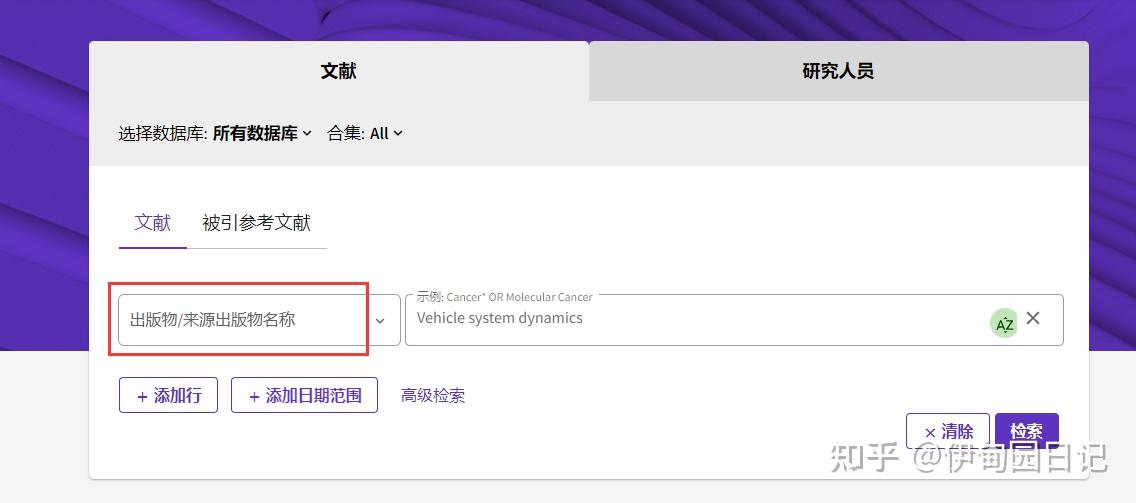Image resolution: width=1136 pixels, height=503 pixels.
Task: Open the 被引参考文献 sub-tab
Action: click(256, 222)
